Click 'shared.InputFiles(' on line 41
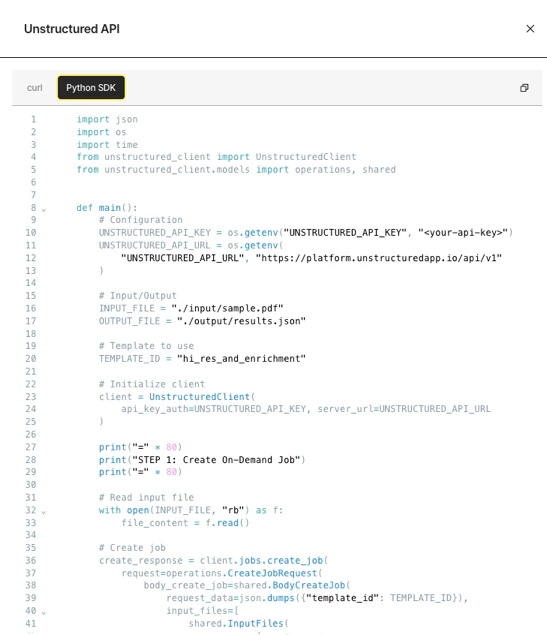 [x=238, y=623]
